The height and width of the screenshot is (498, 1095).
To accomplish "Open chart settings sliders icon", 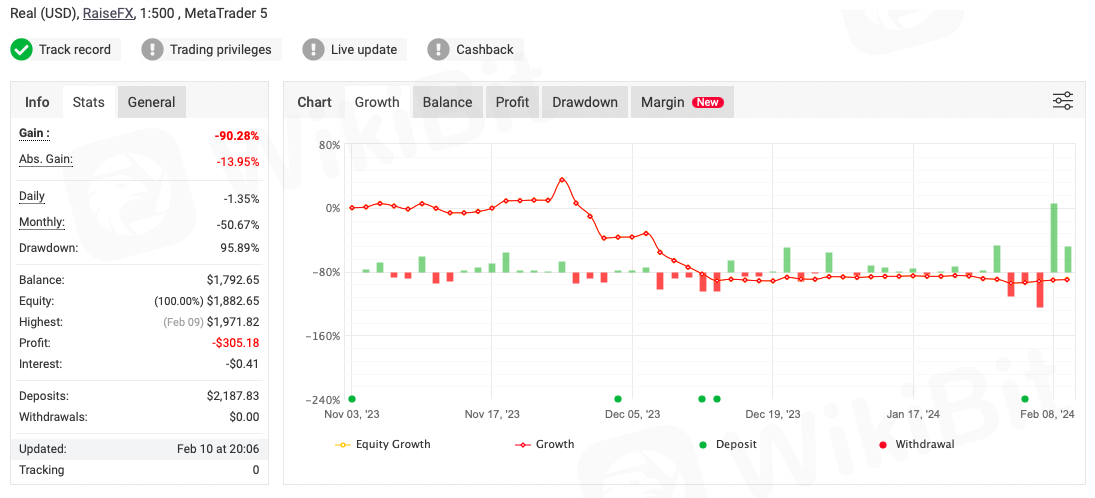I will tap(1062, 101).
